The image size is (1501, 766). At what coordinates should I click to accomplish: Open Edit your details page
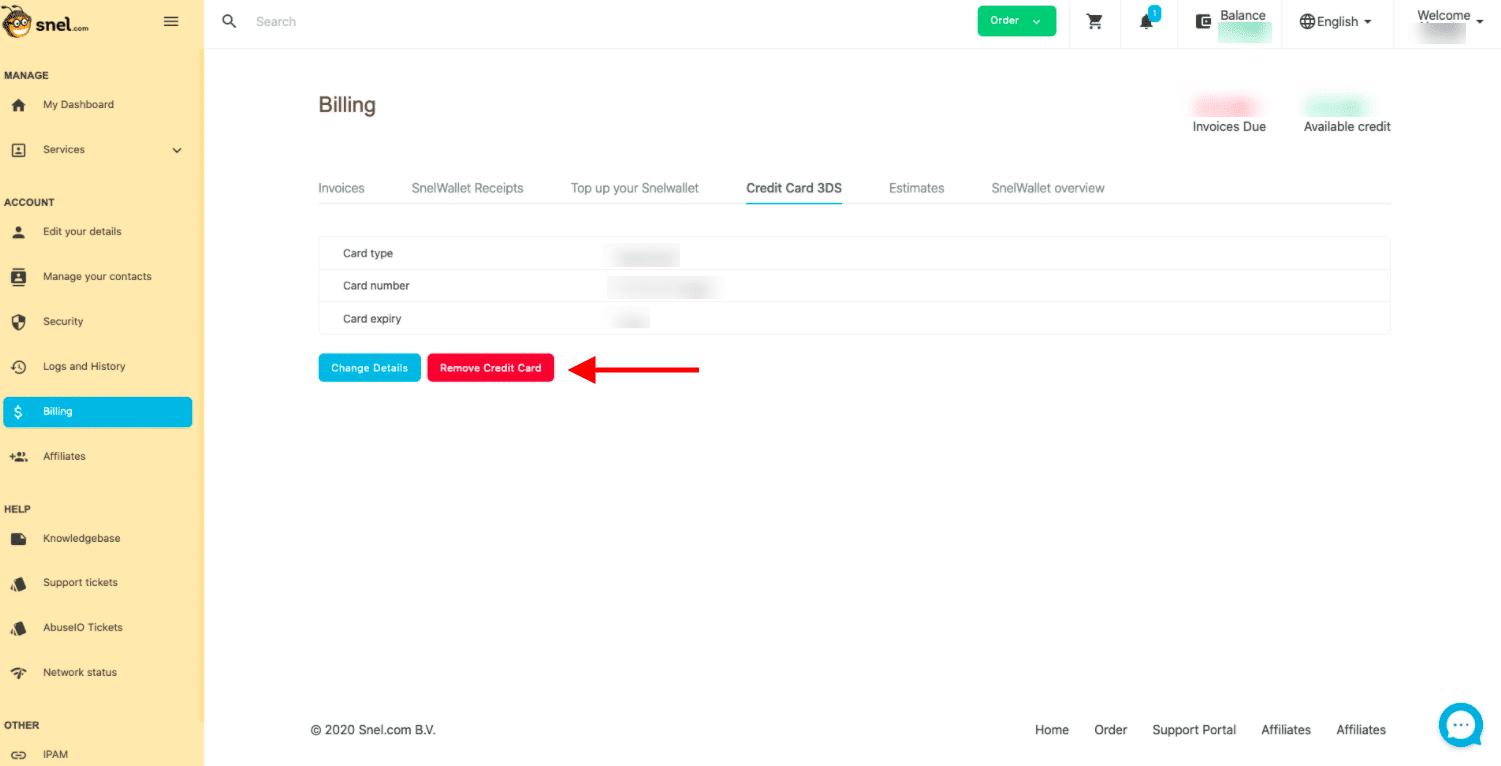point(82,232)
